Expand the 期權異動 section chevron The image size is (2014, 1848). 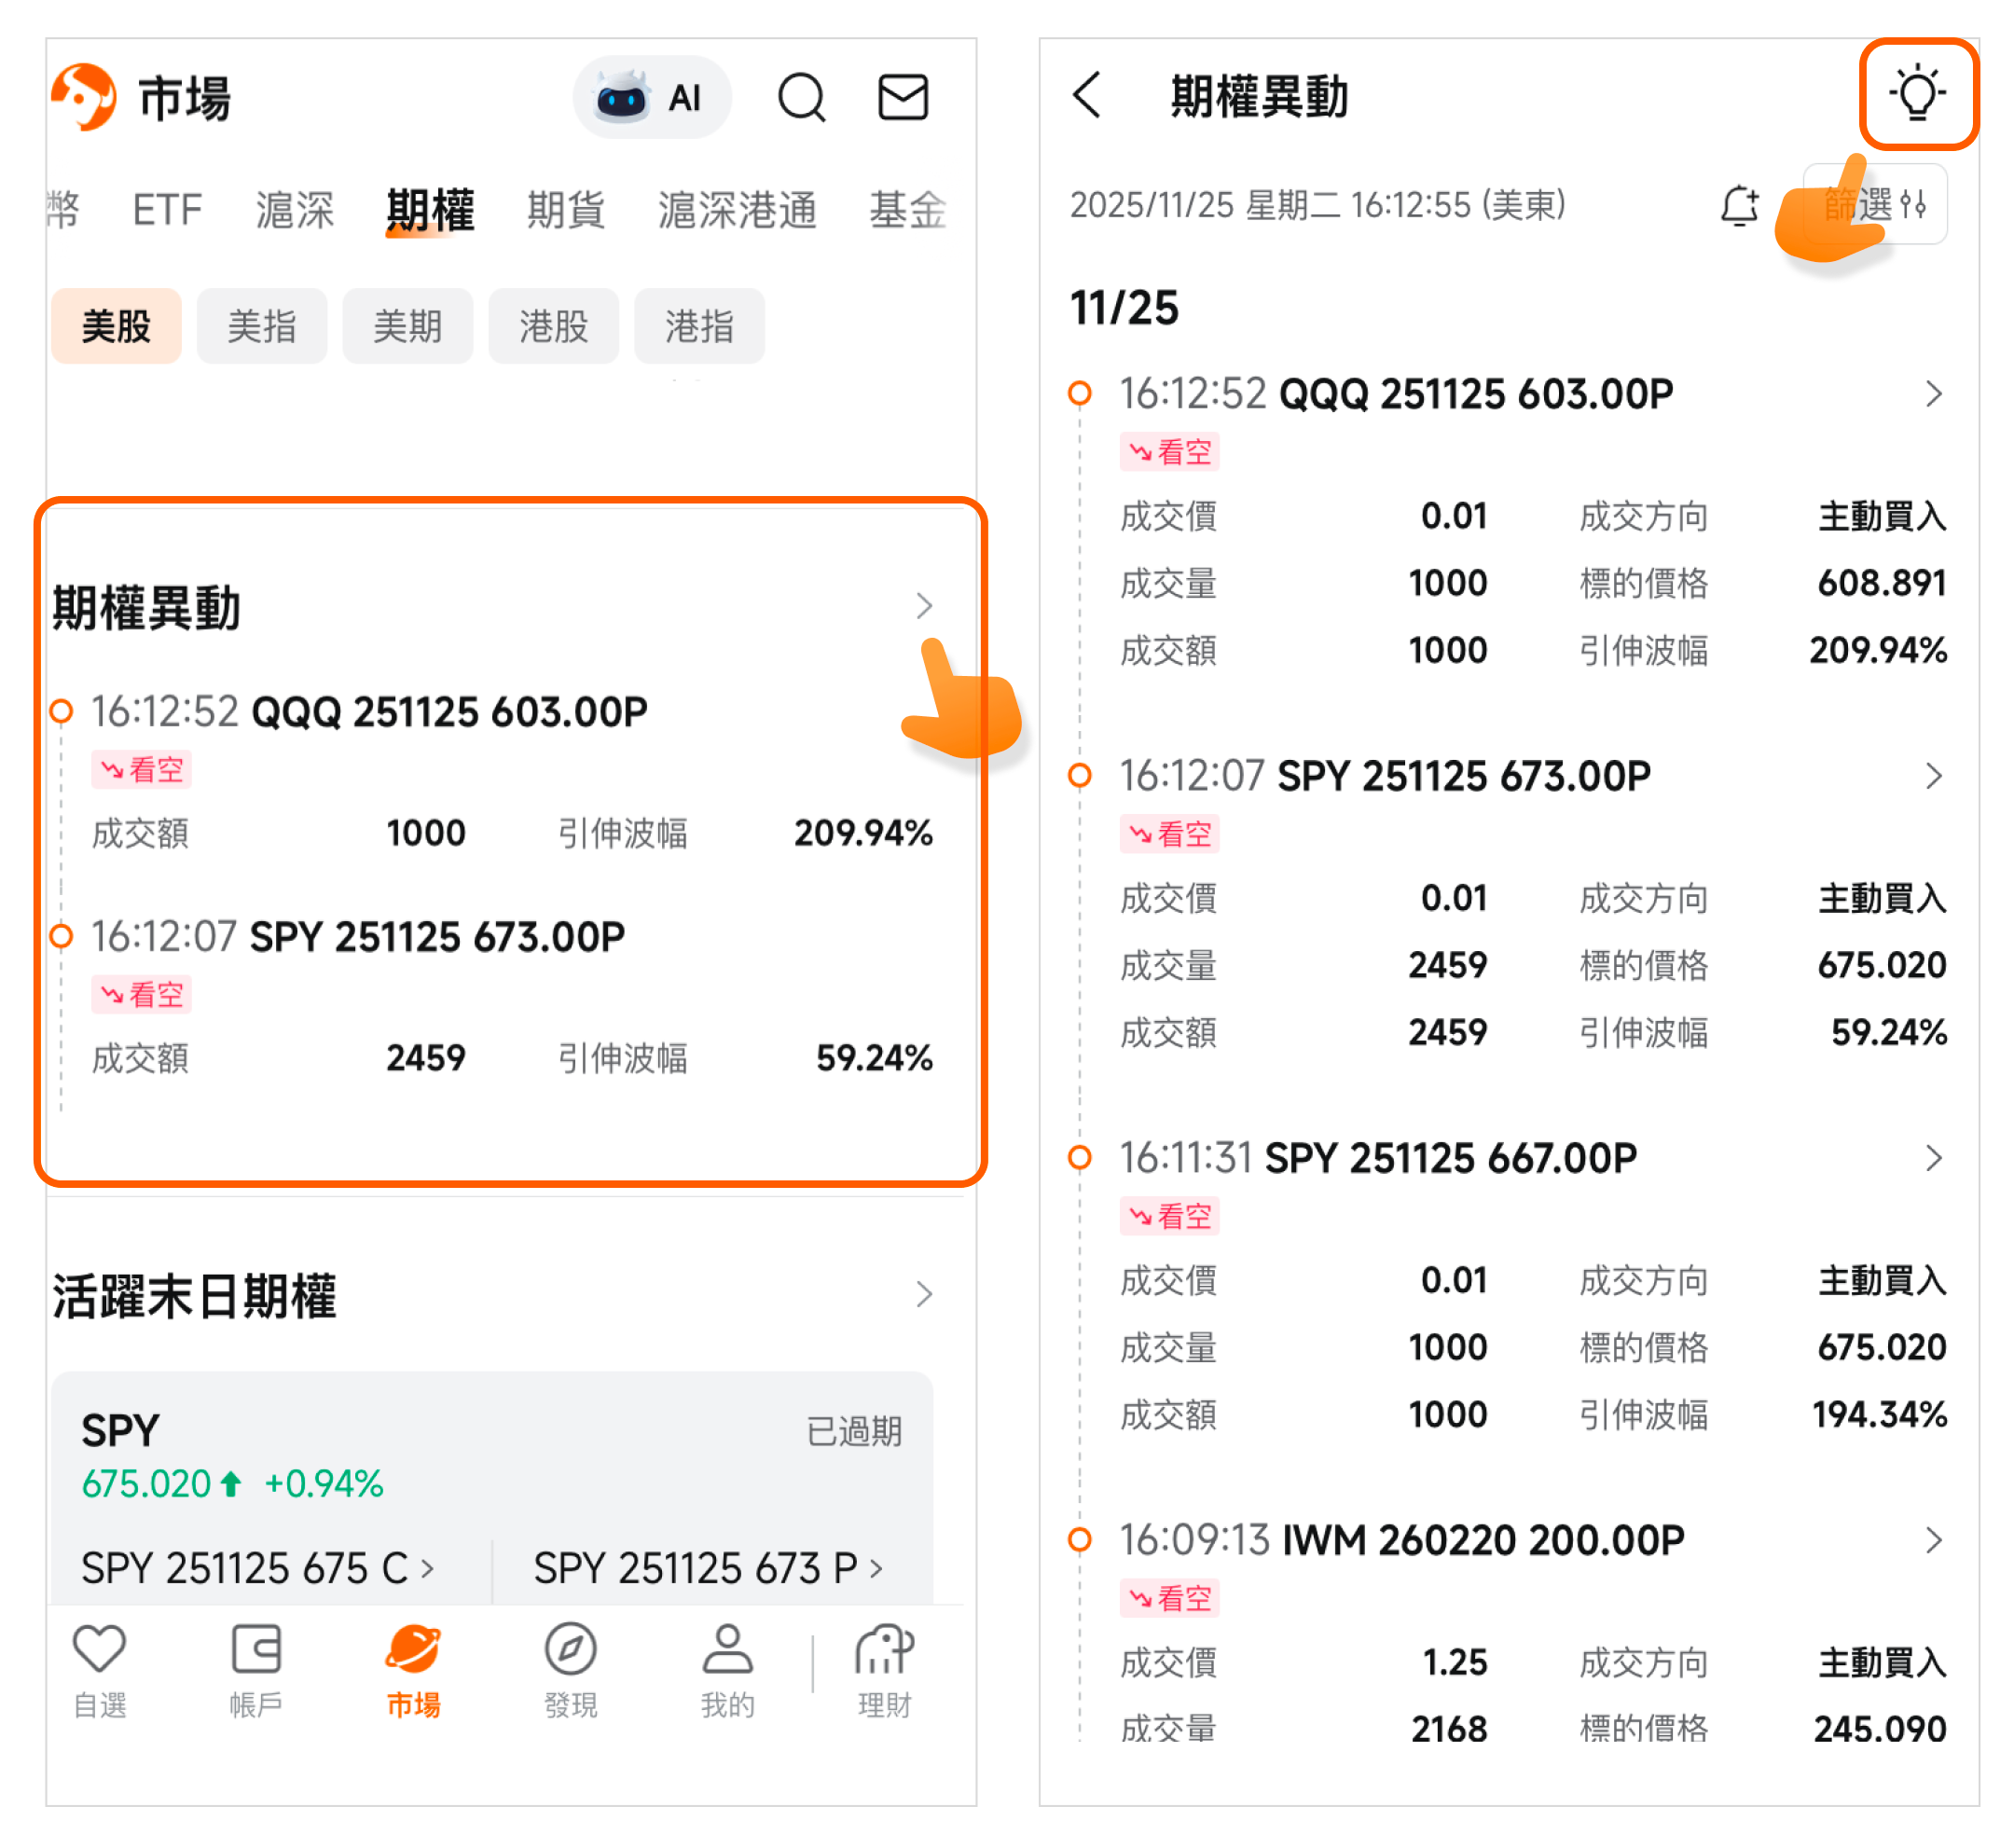click(x=924, y=606)
